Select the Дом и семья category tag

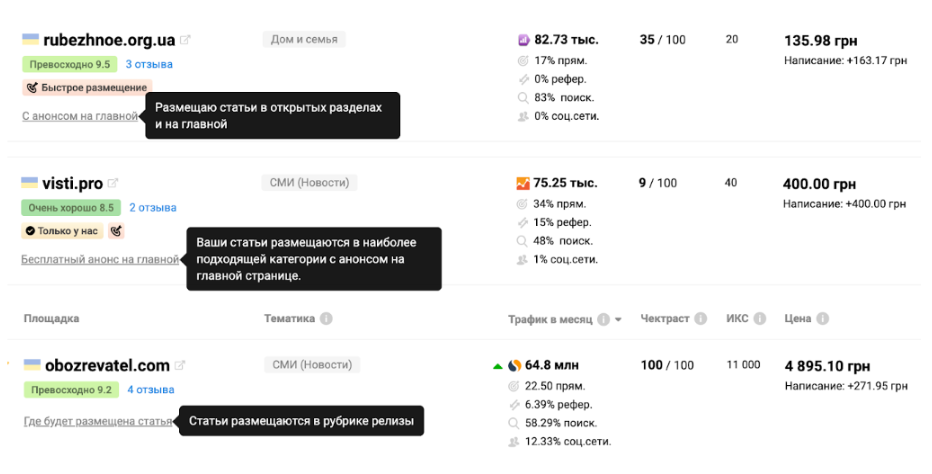click(x=304, y=40)
